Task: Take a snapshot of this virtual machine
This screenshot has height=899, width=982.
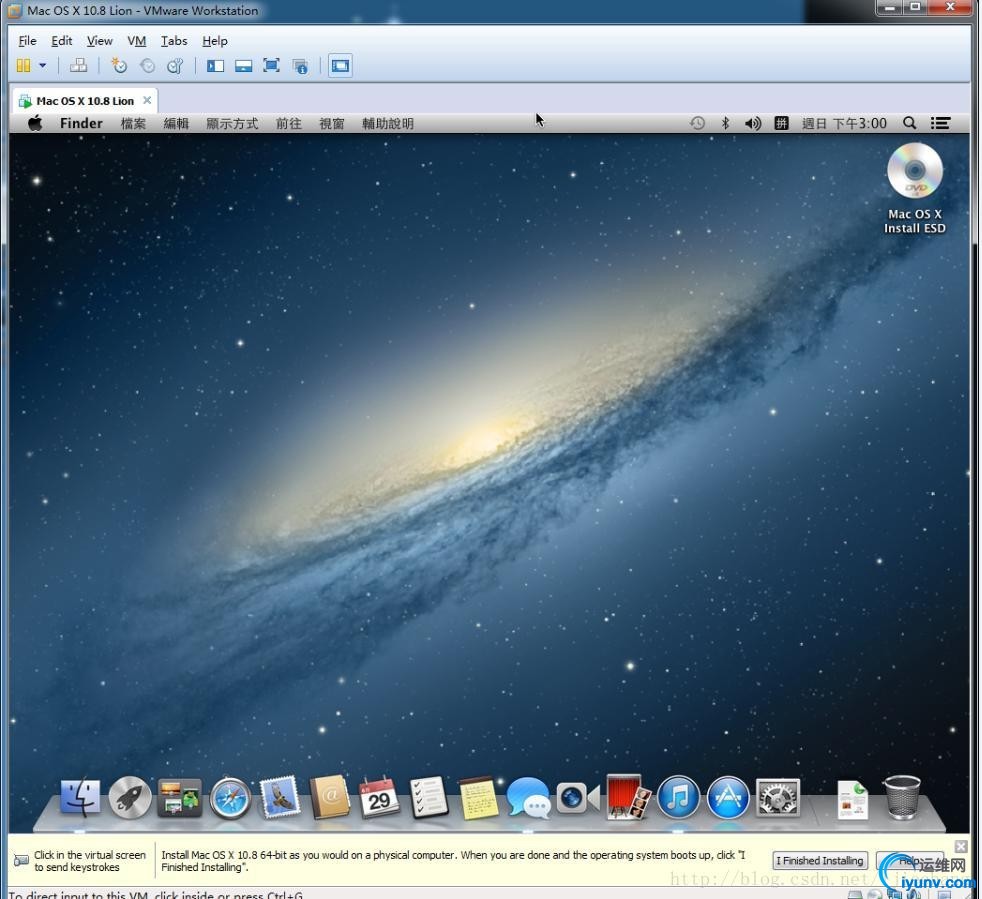Action: [x=118, y=65]
